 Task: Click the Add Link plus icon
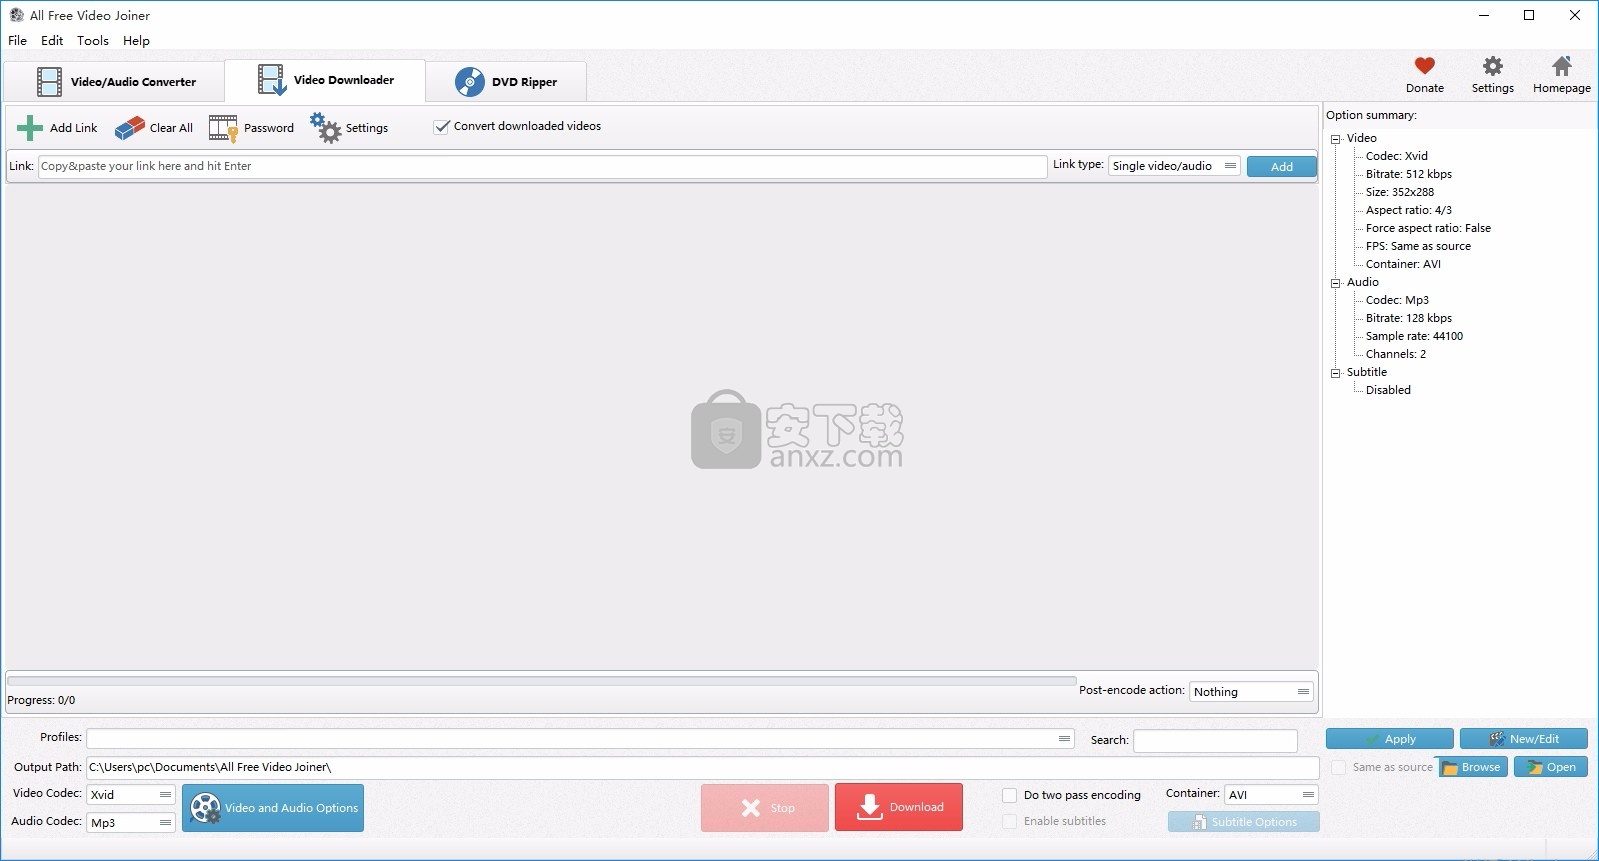coord(30,128)
